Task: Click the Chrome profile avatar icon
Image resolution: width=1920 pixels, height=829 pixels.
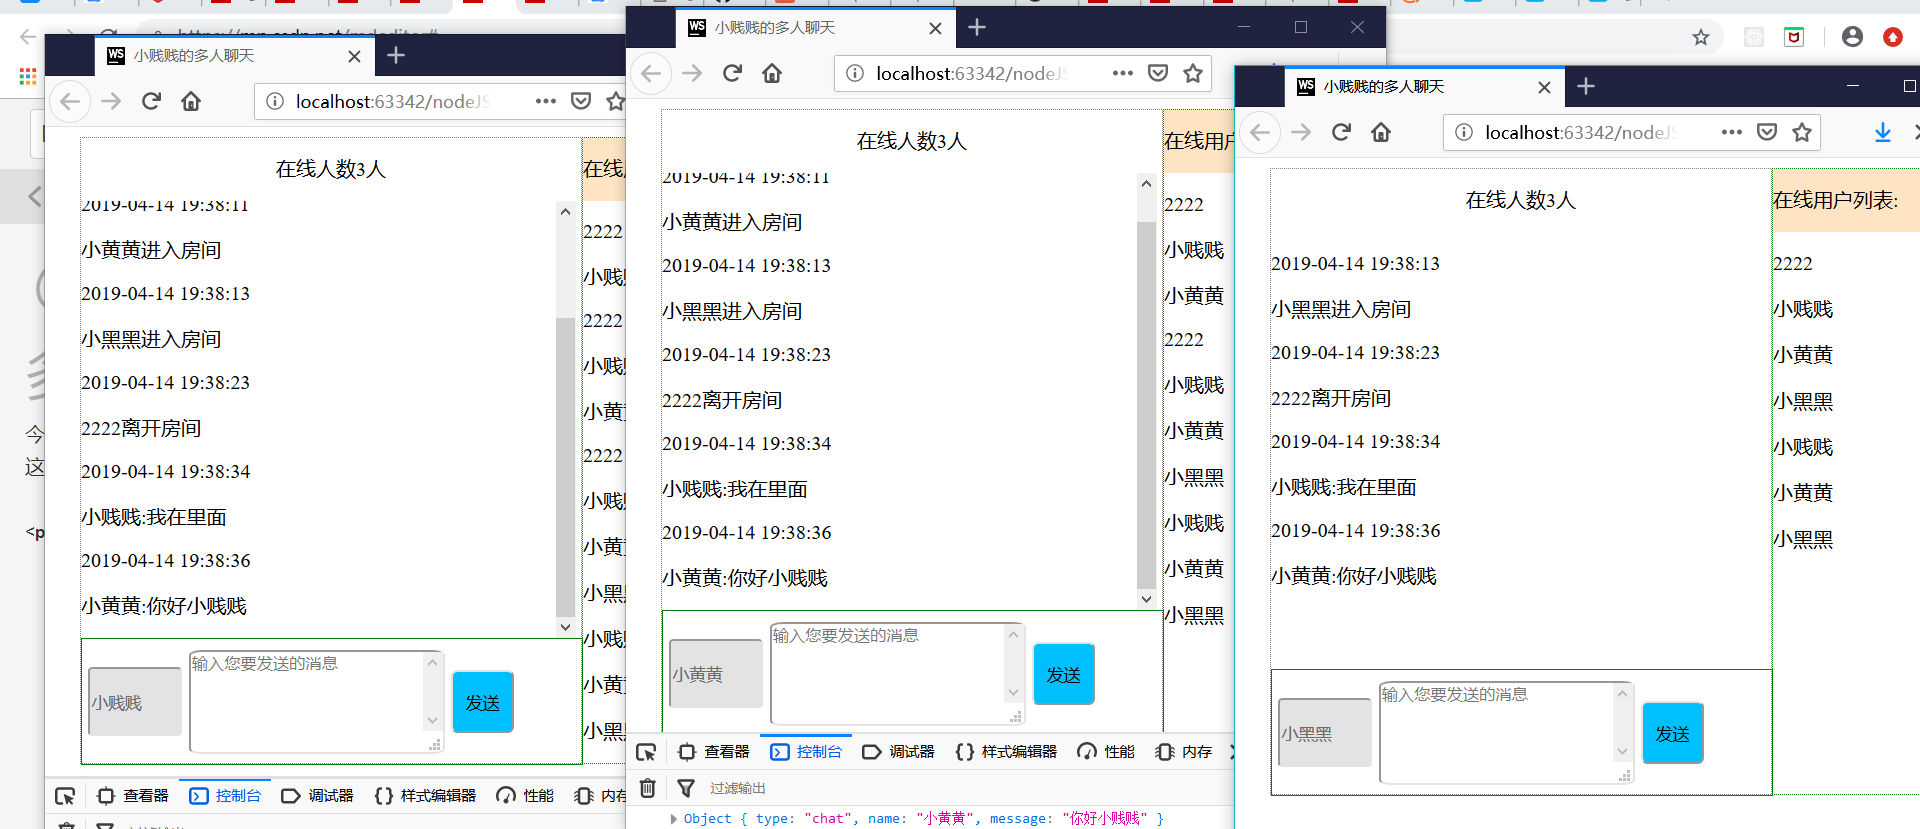Action: coord(1852,37)
